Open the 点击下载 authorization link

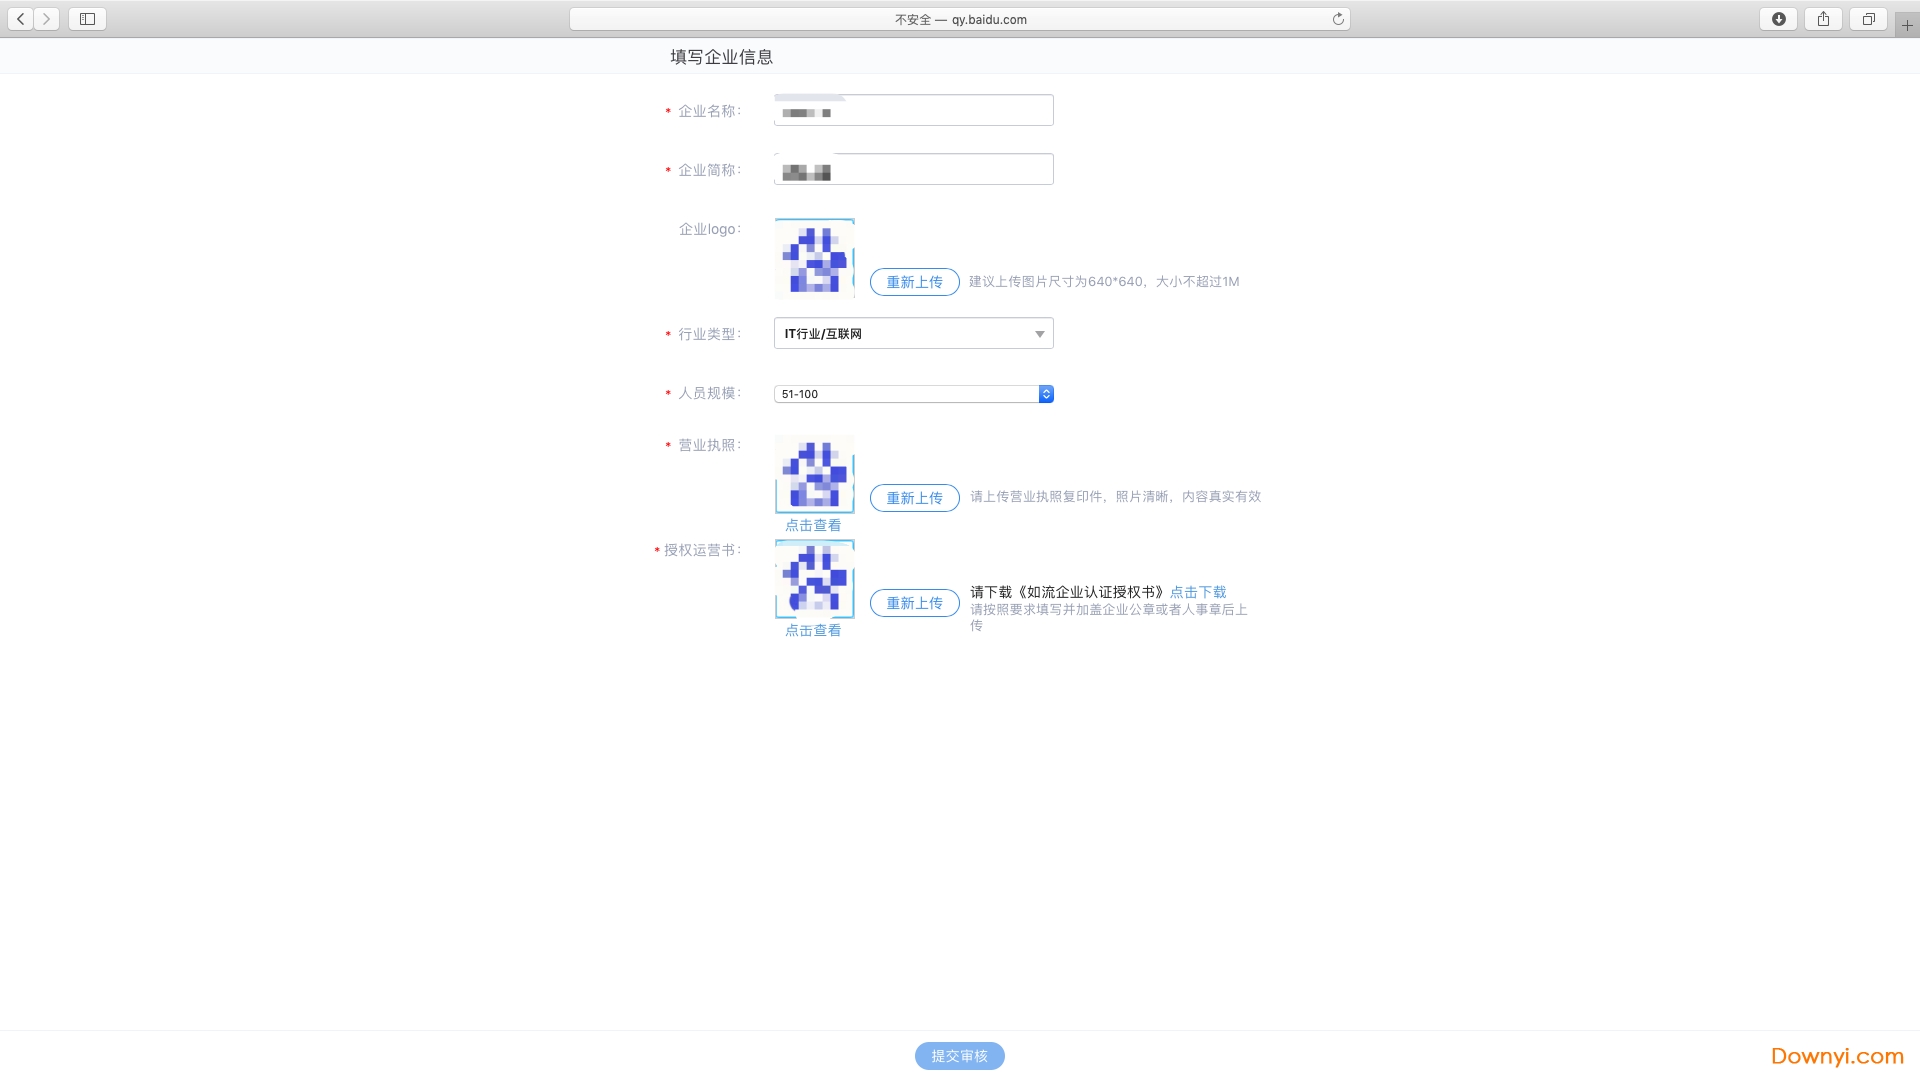[1198, 592]
